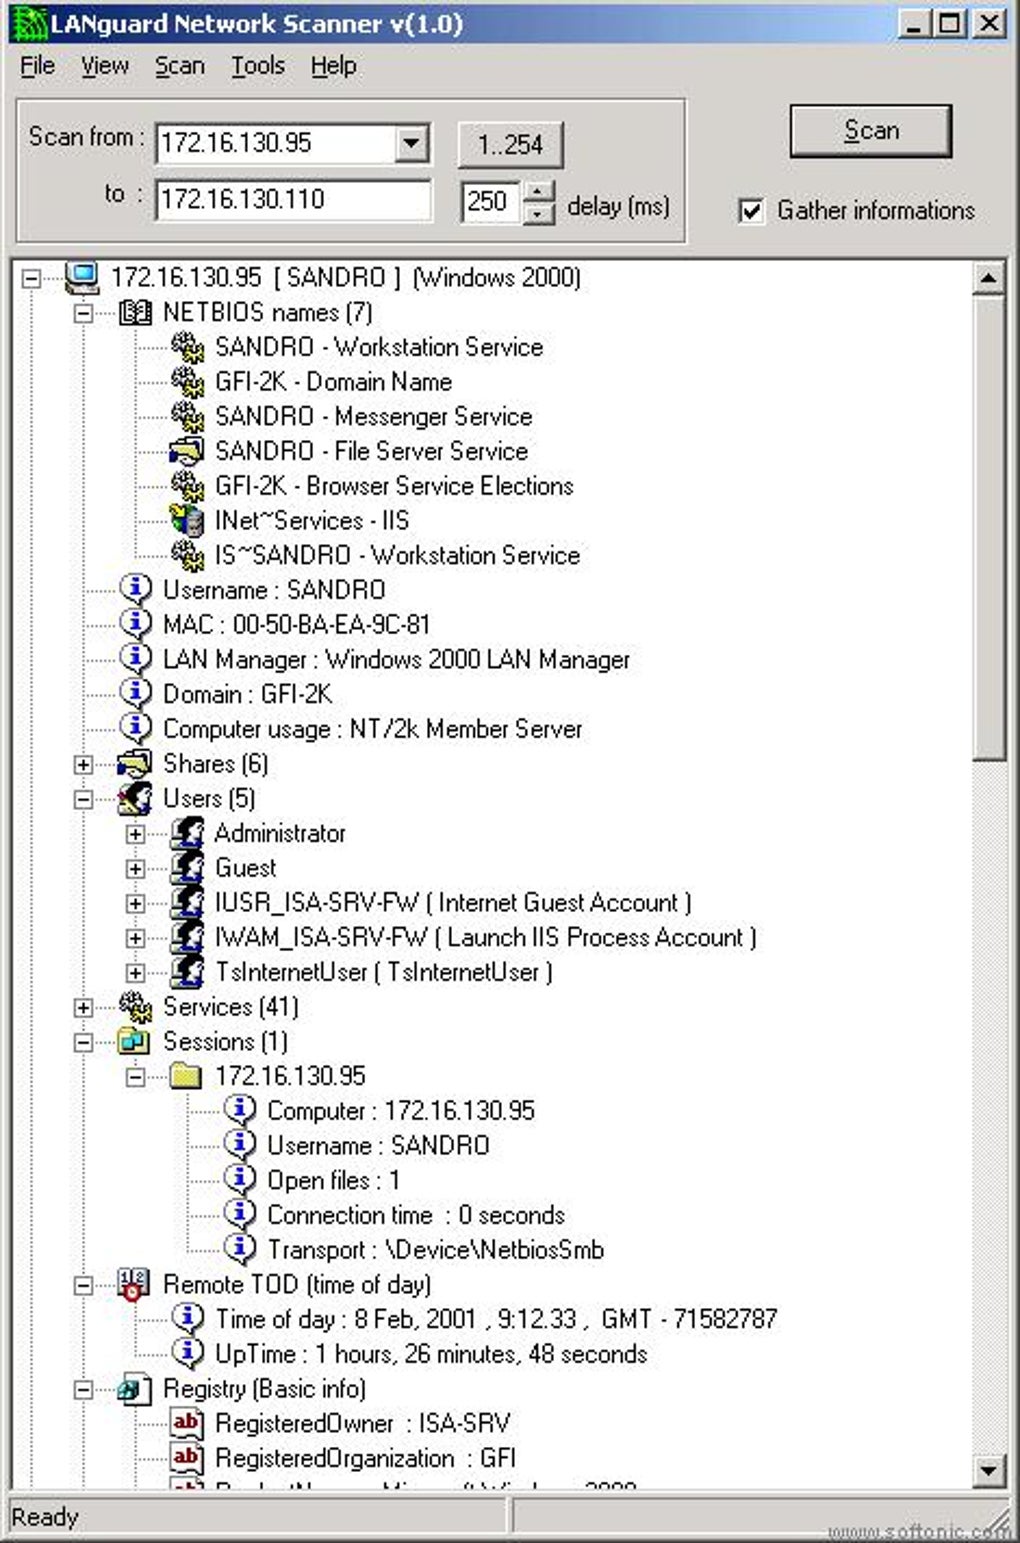Image resolution: width=1020 pixels, height=1543 pixels.
Task: Click info icon next to LAN Manager
Action: point(135,659)
